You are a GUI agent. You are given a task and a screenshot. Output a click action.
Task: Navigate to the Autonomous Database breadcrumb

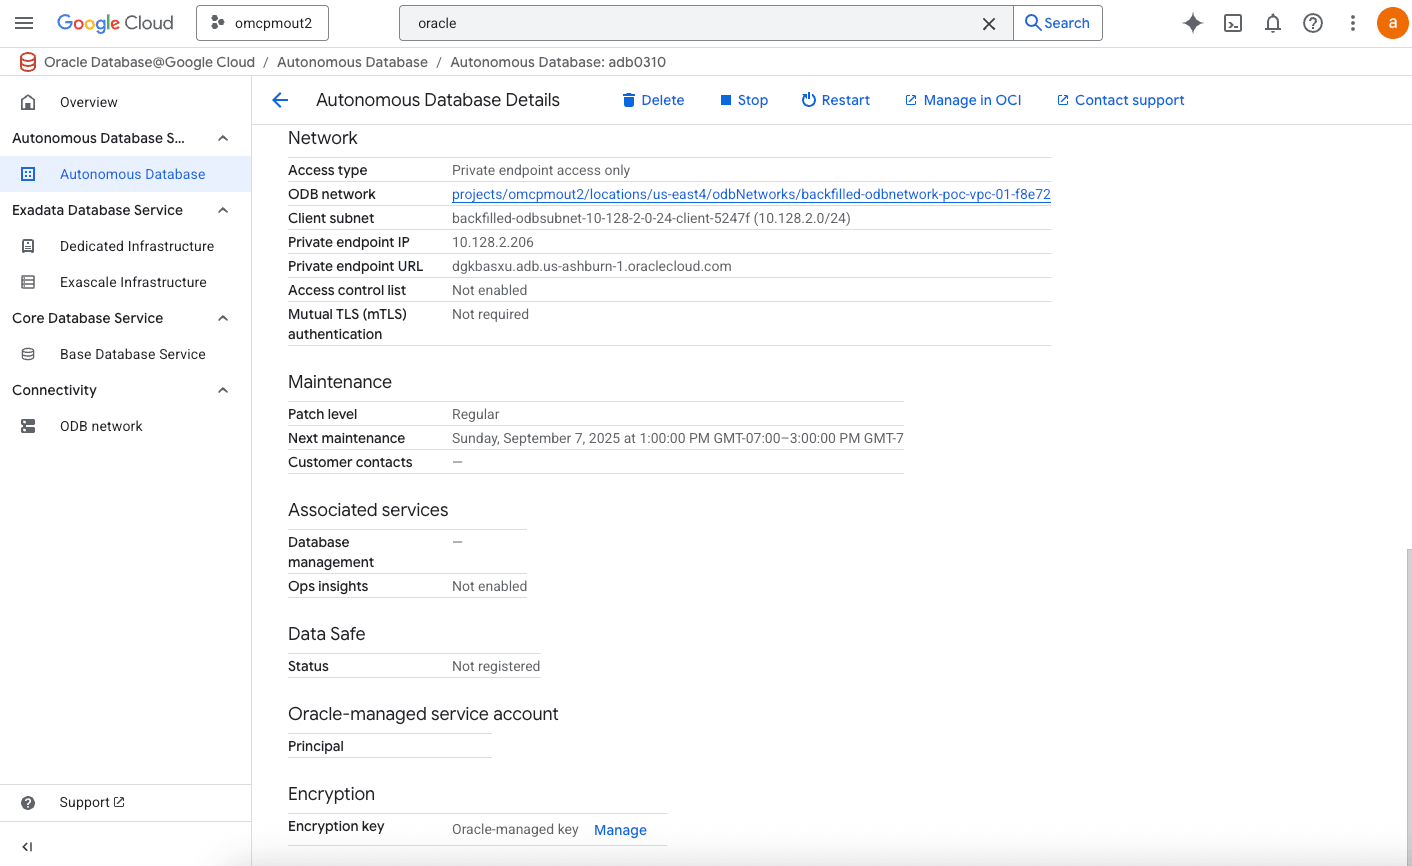point(352,62)
